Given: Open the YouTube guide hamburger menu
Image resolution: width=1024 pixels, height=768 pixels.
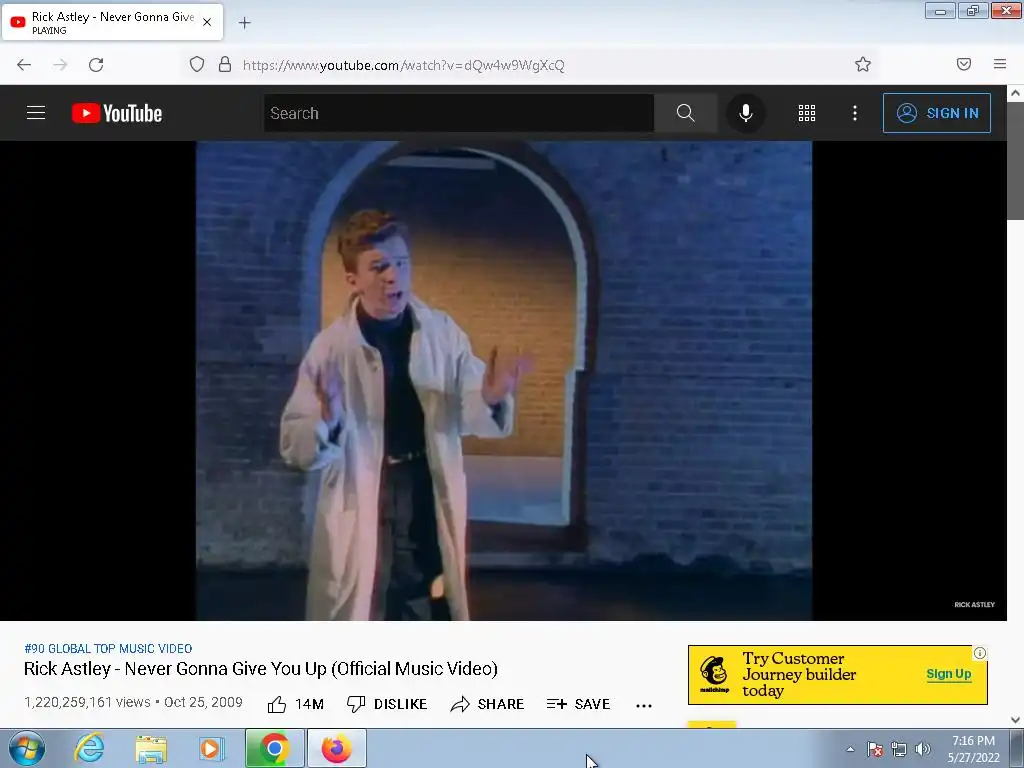Looking at the screenshot, I should pos(36,113).
